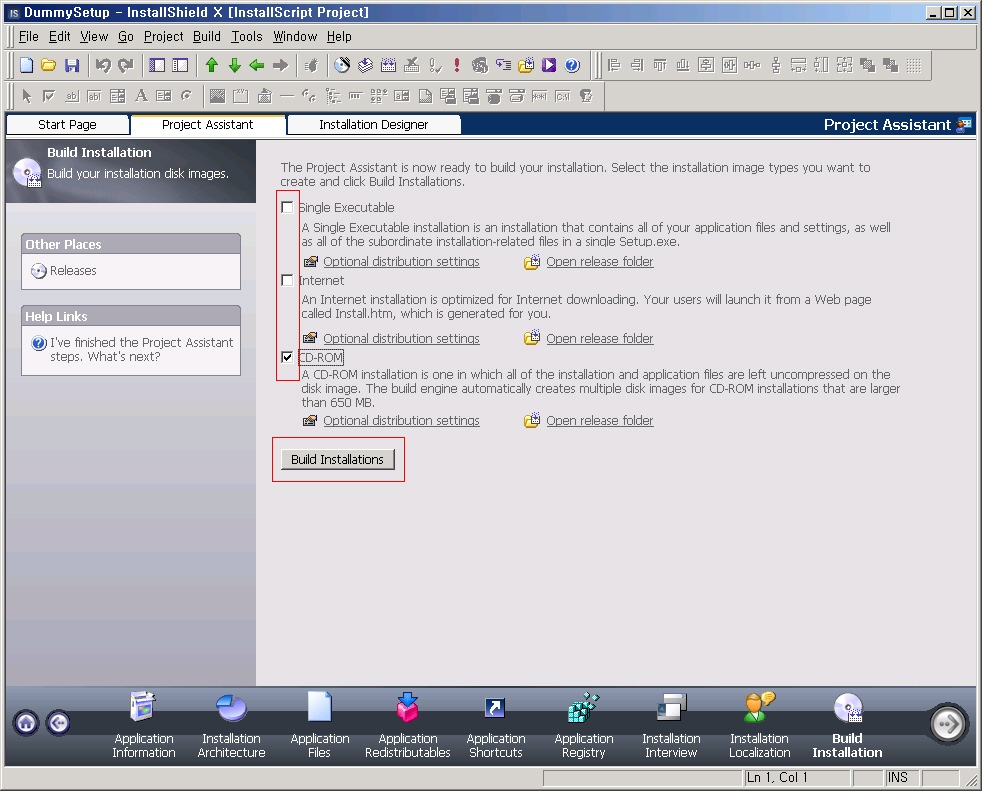Click Open release folder under Internet
This screenshot has width=982, height=791.
click(599, 338)
